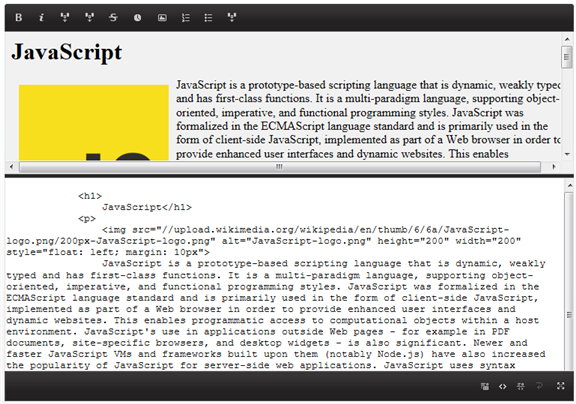
Task: Toggle the split view icon in the bottom bar
Action: tap(521, 386)
